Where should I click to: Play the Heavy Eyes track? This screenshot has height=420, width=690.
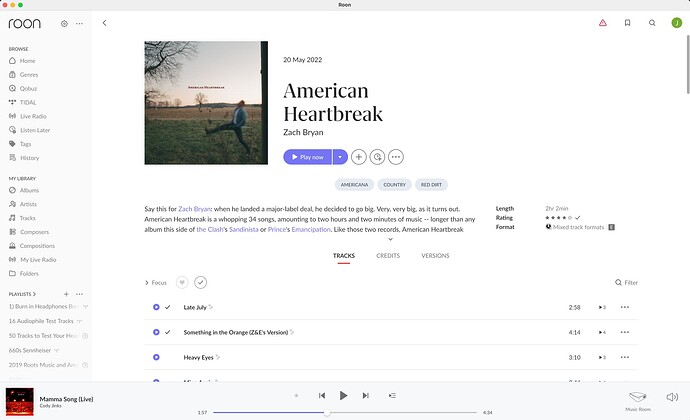tap(156, 357)
